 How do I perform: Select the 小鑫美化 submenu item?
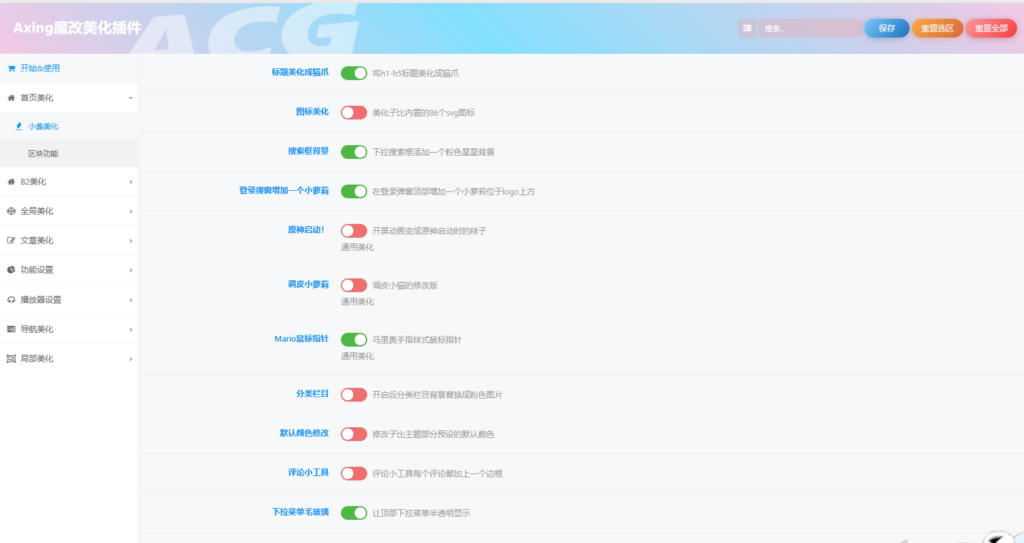[43, 126]
